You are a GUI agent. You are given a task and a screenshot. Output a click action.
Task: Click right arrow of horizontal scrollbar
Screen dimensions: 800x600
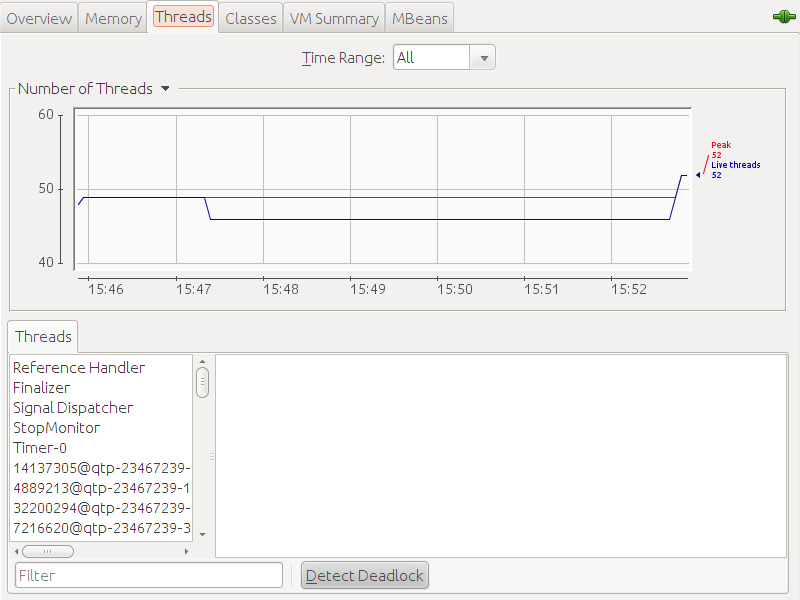[x=186, y=551]
